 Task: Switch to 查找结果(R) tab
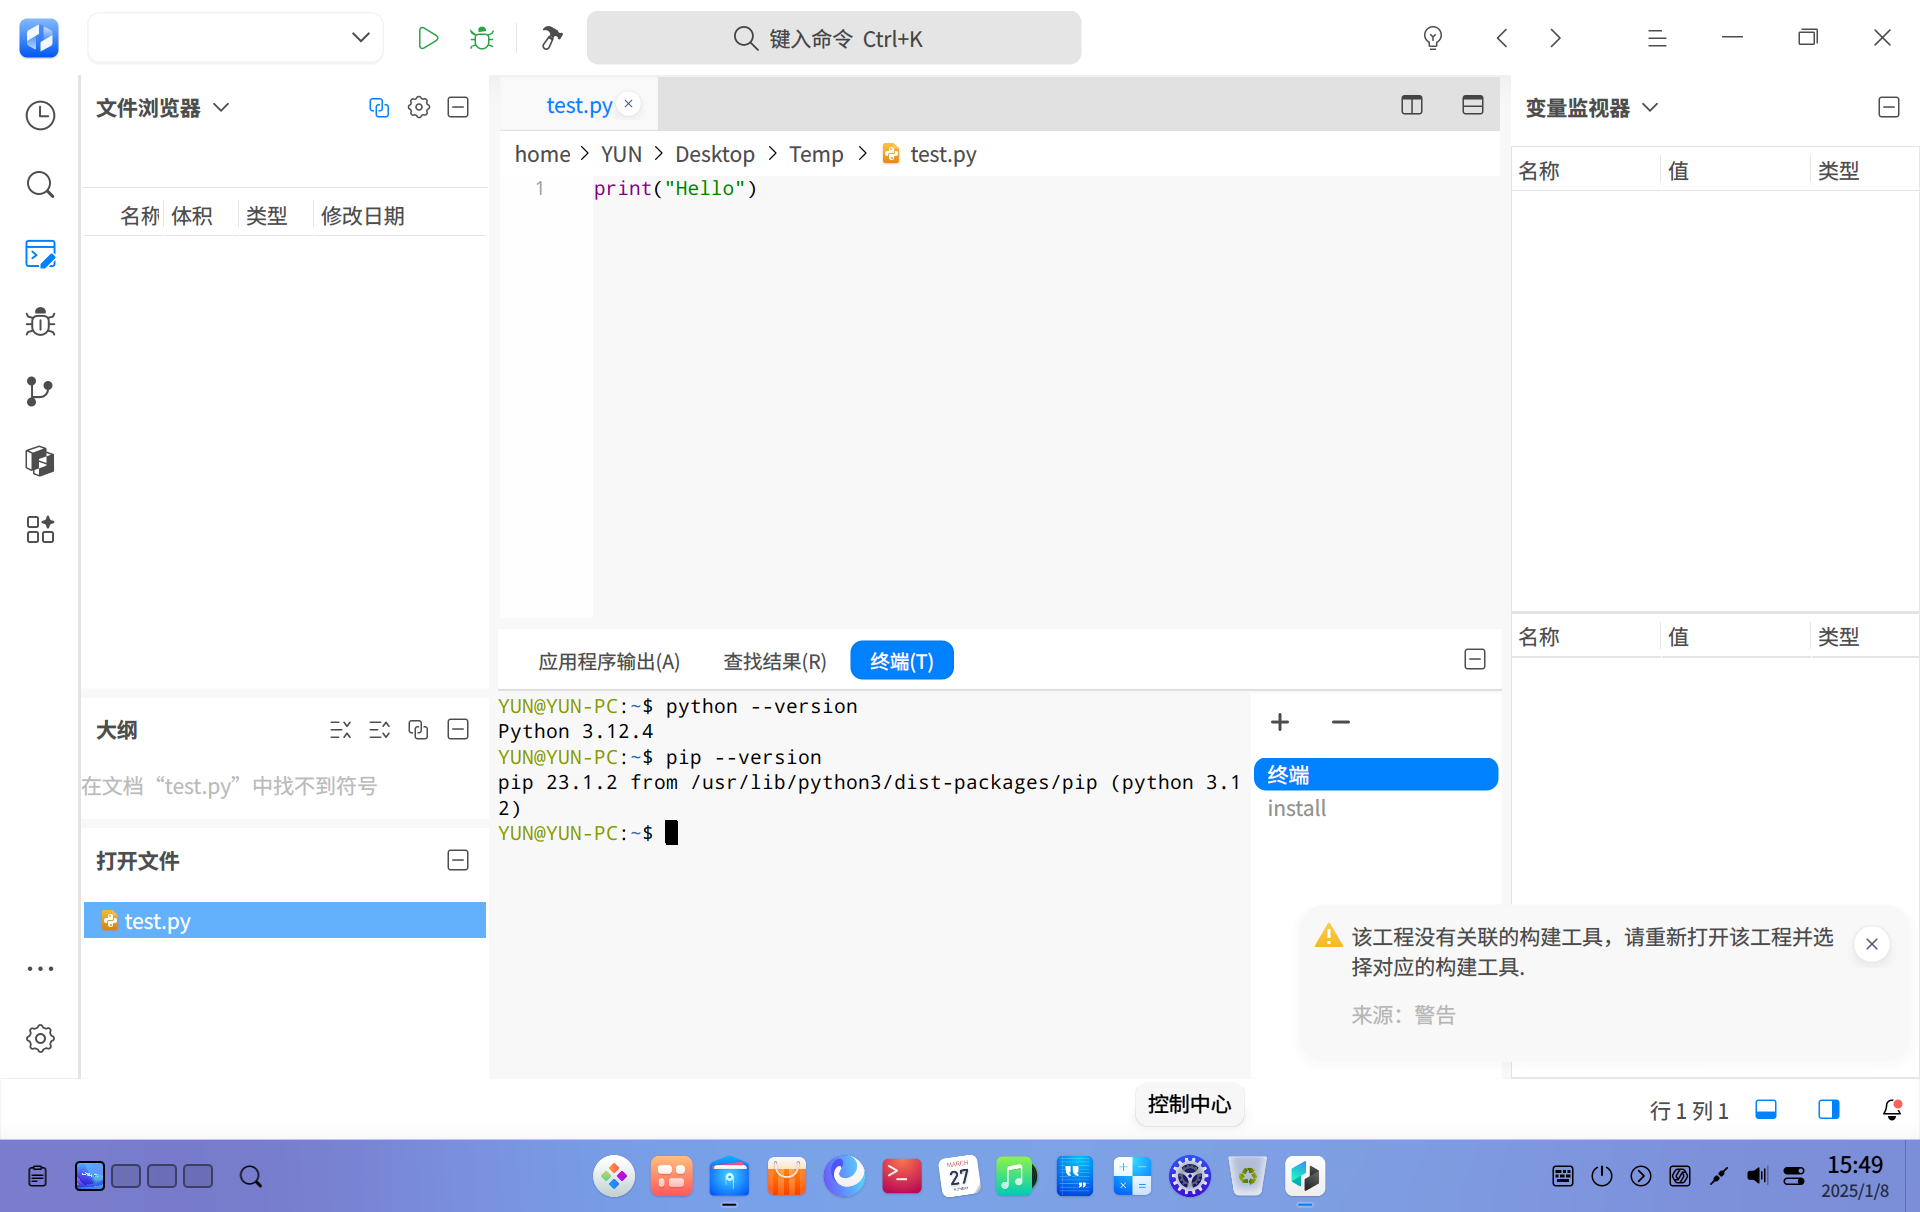tap(775, 661)
